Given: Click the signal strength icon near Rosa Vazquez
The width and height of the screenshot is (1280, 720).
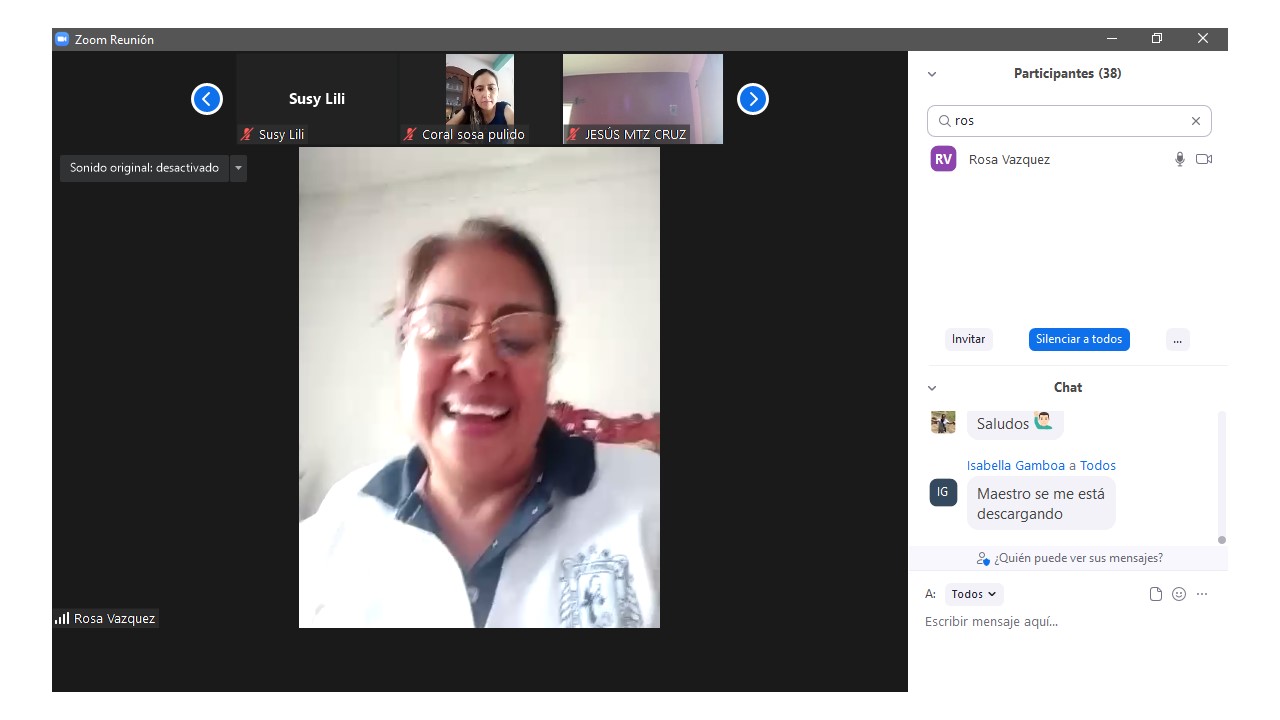Looking at the screenshot, I should click(62, 618).
